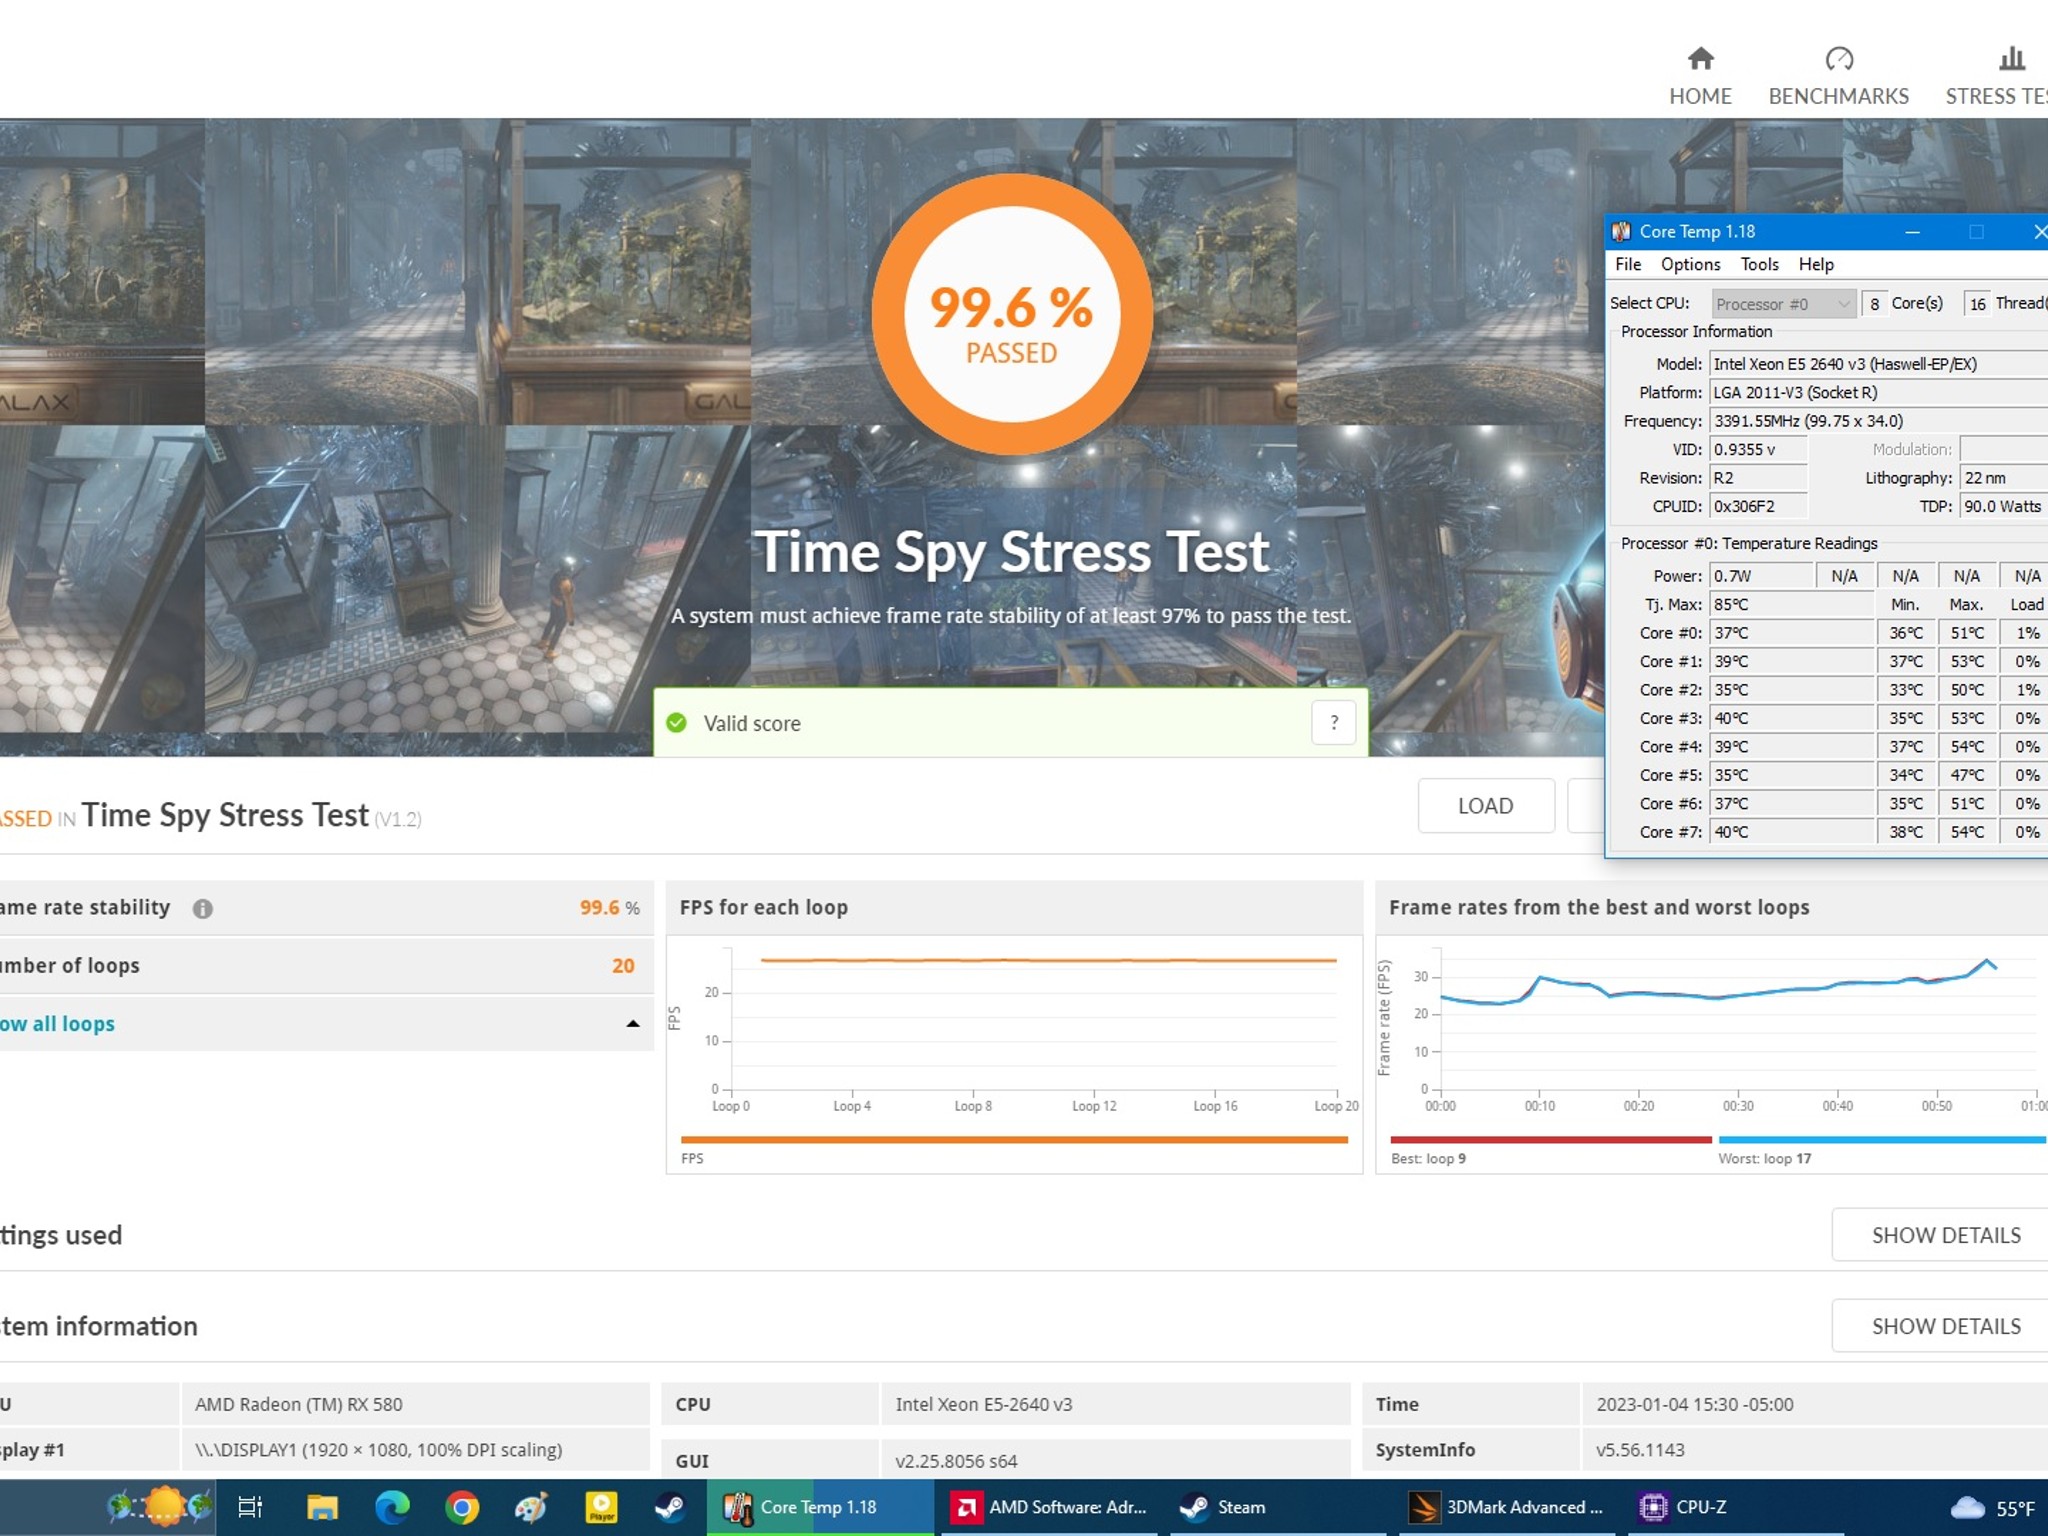
Task: Switch to 3DMark Advanced taskbar window
Action: pyautogui.click(x=1507, y=1507)
